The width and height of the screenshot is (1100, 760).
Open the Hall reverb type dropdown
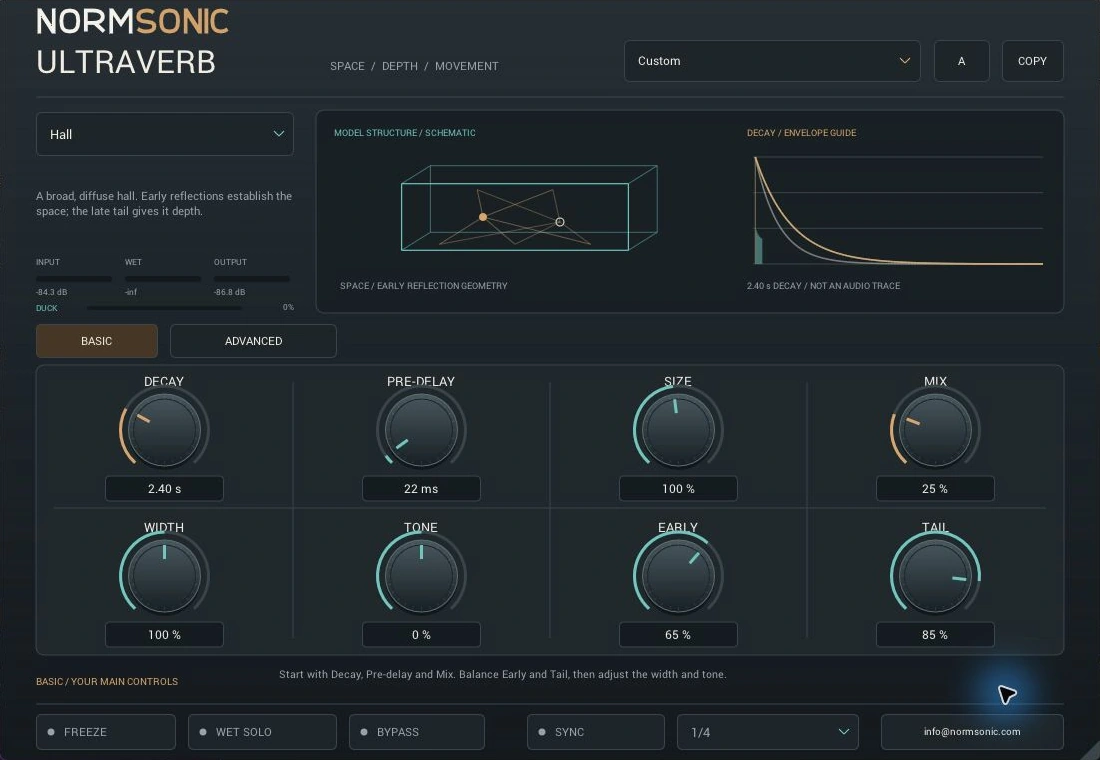pyautogui.click(x=165, y=134)
